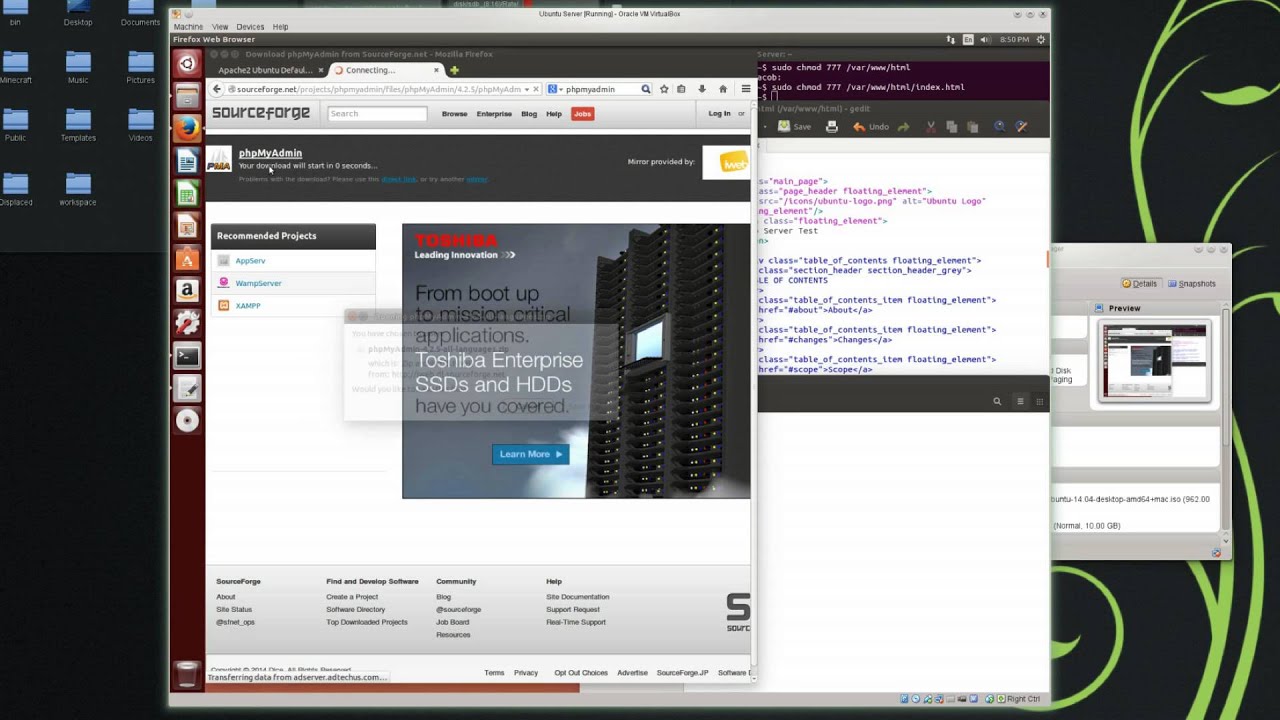Select the Connecting... Firefox tab
1280x720 pixels.
coord(386,70)
